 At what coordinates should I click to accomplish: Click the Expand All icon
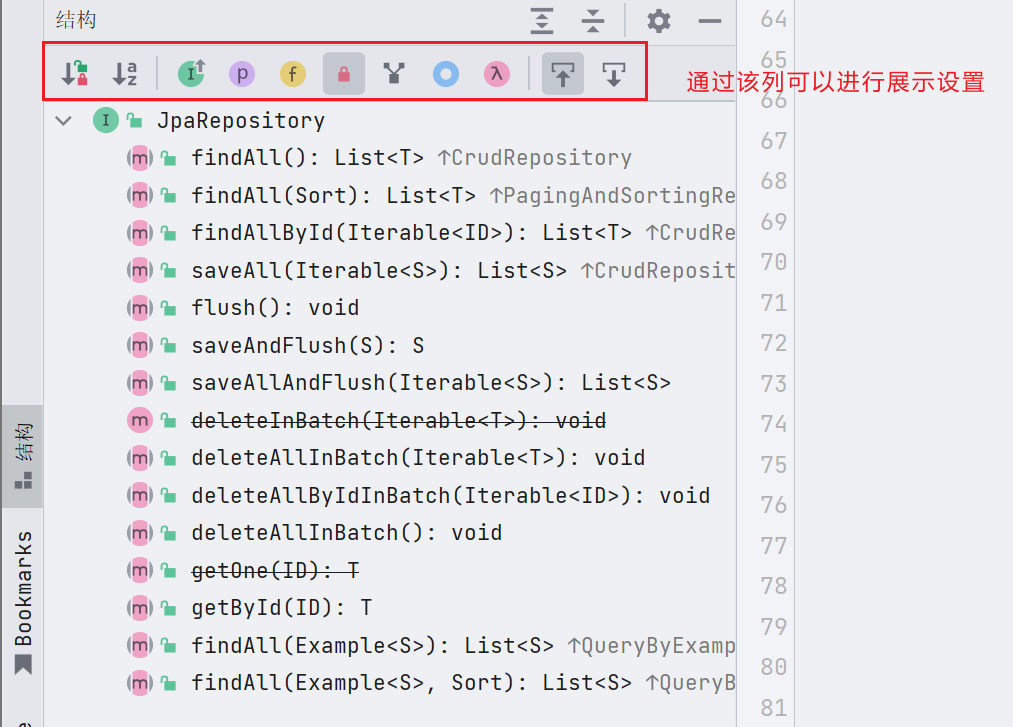[x=542, y=21]
